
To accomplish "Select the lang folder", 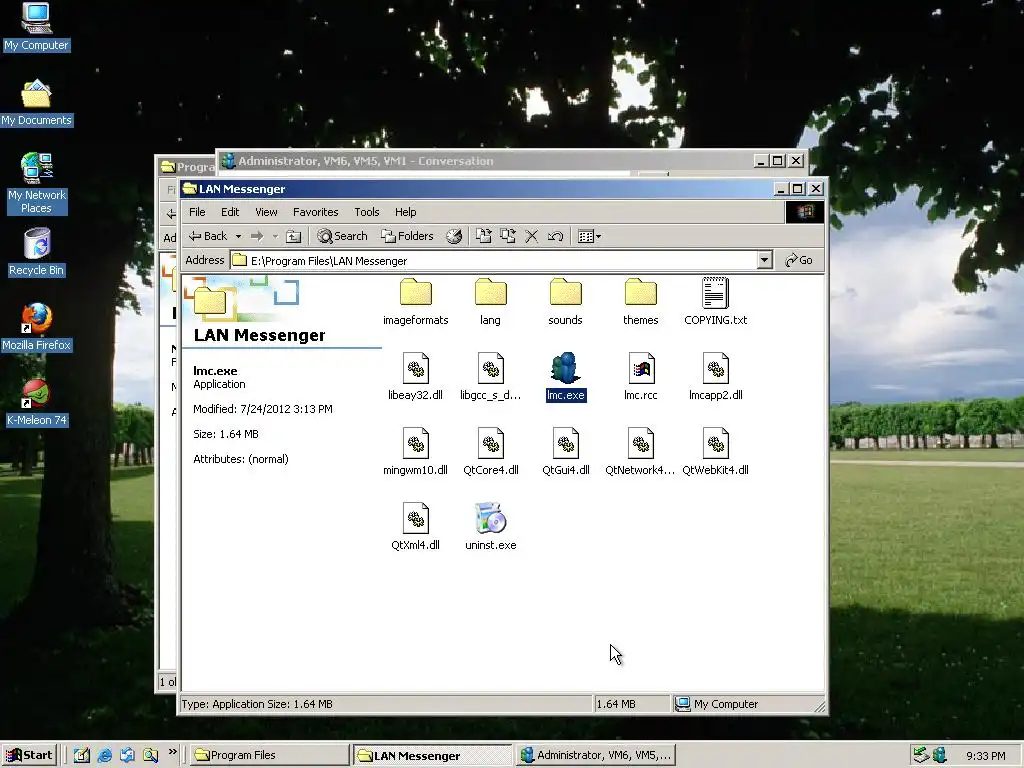I will [x=490, y=302].
